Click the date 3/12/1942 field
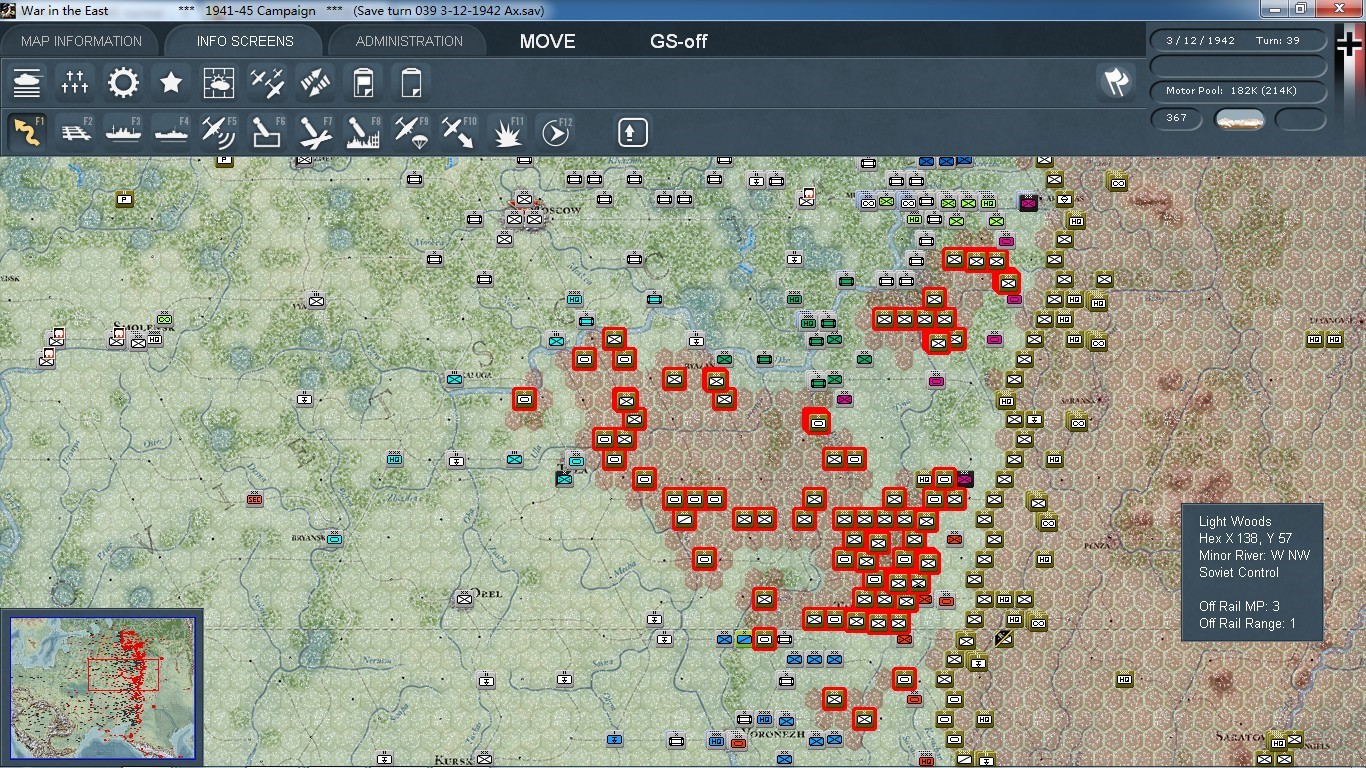Screen dimensions: 1366x768 tap(1200, 41)
